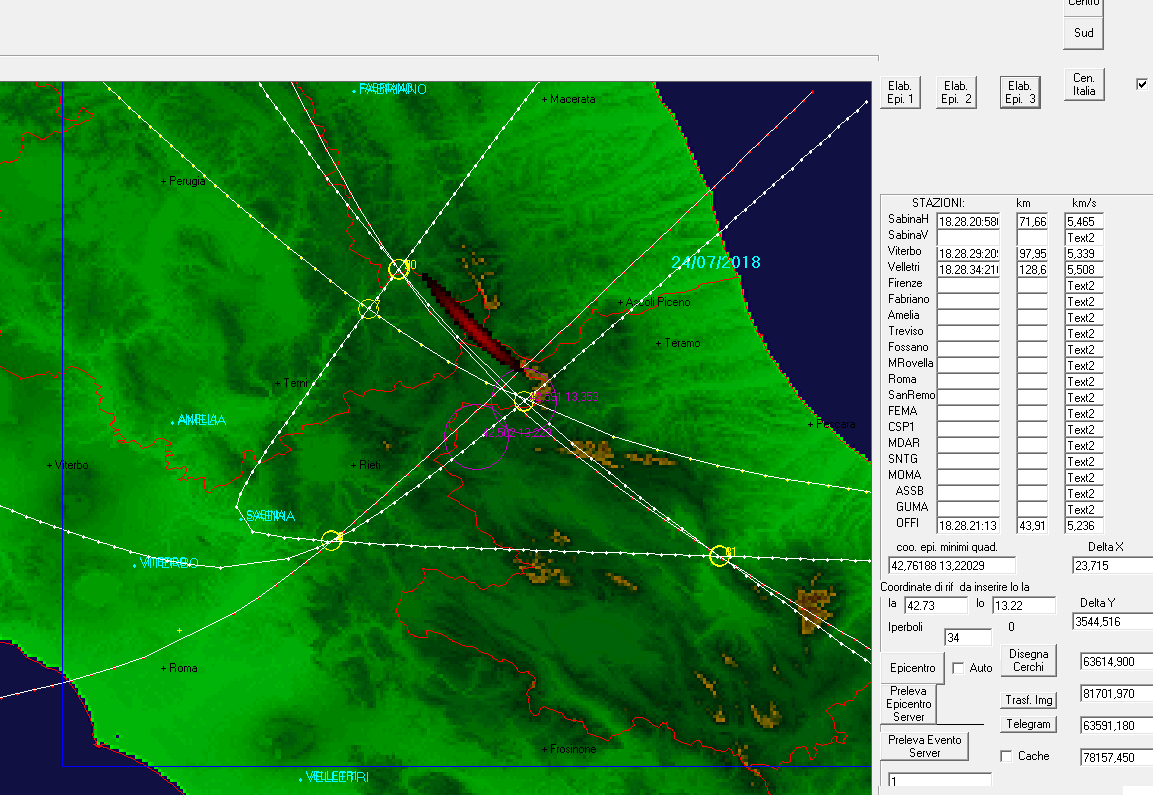1153x795 pixels.
Task: Click the field showing 63591,180
Action: click(x=1116, y=725)
